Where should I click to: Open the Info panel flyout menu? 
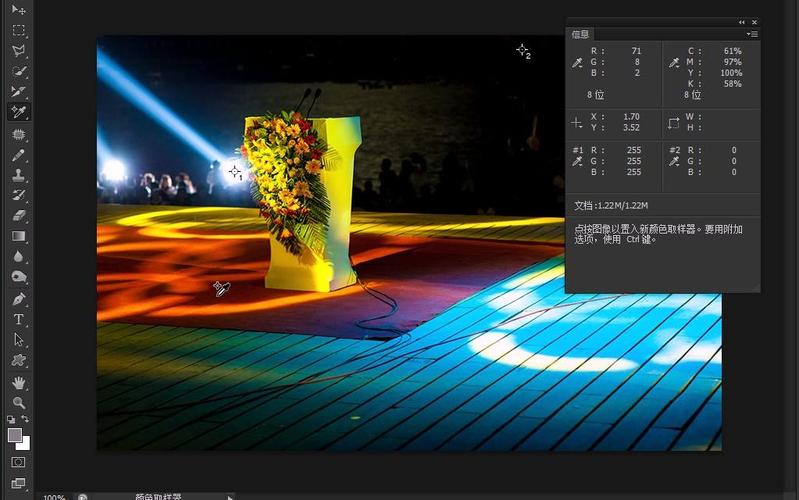point(752,34)
